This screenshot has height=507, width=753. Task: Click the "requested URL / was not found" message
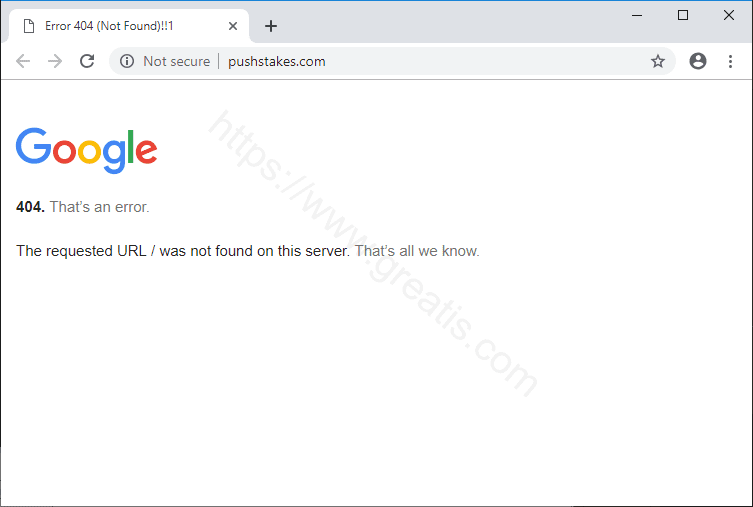pos(183,251)
